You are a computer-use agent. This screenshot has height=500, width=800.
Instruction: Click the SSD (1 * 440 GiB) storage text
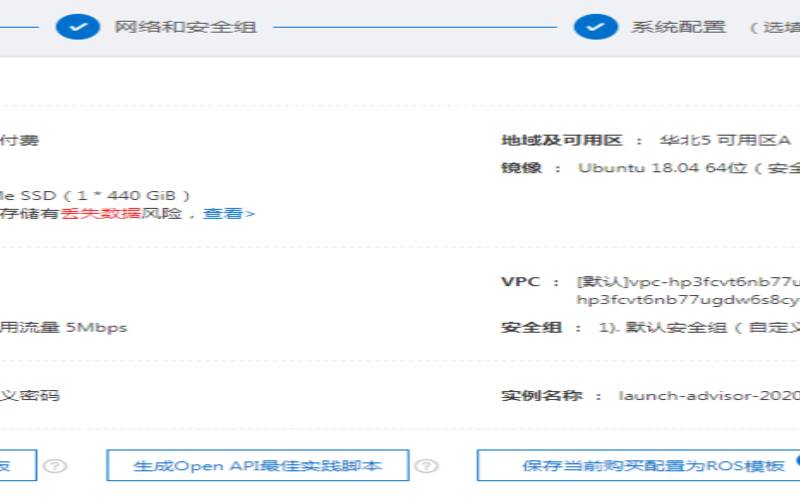(105, 195)
